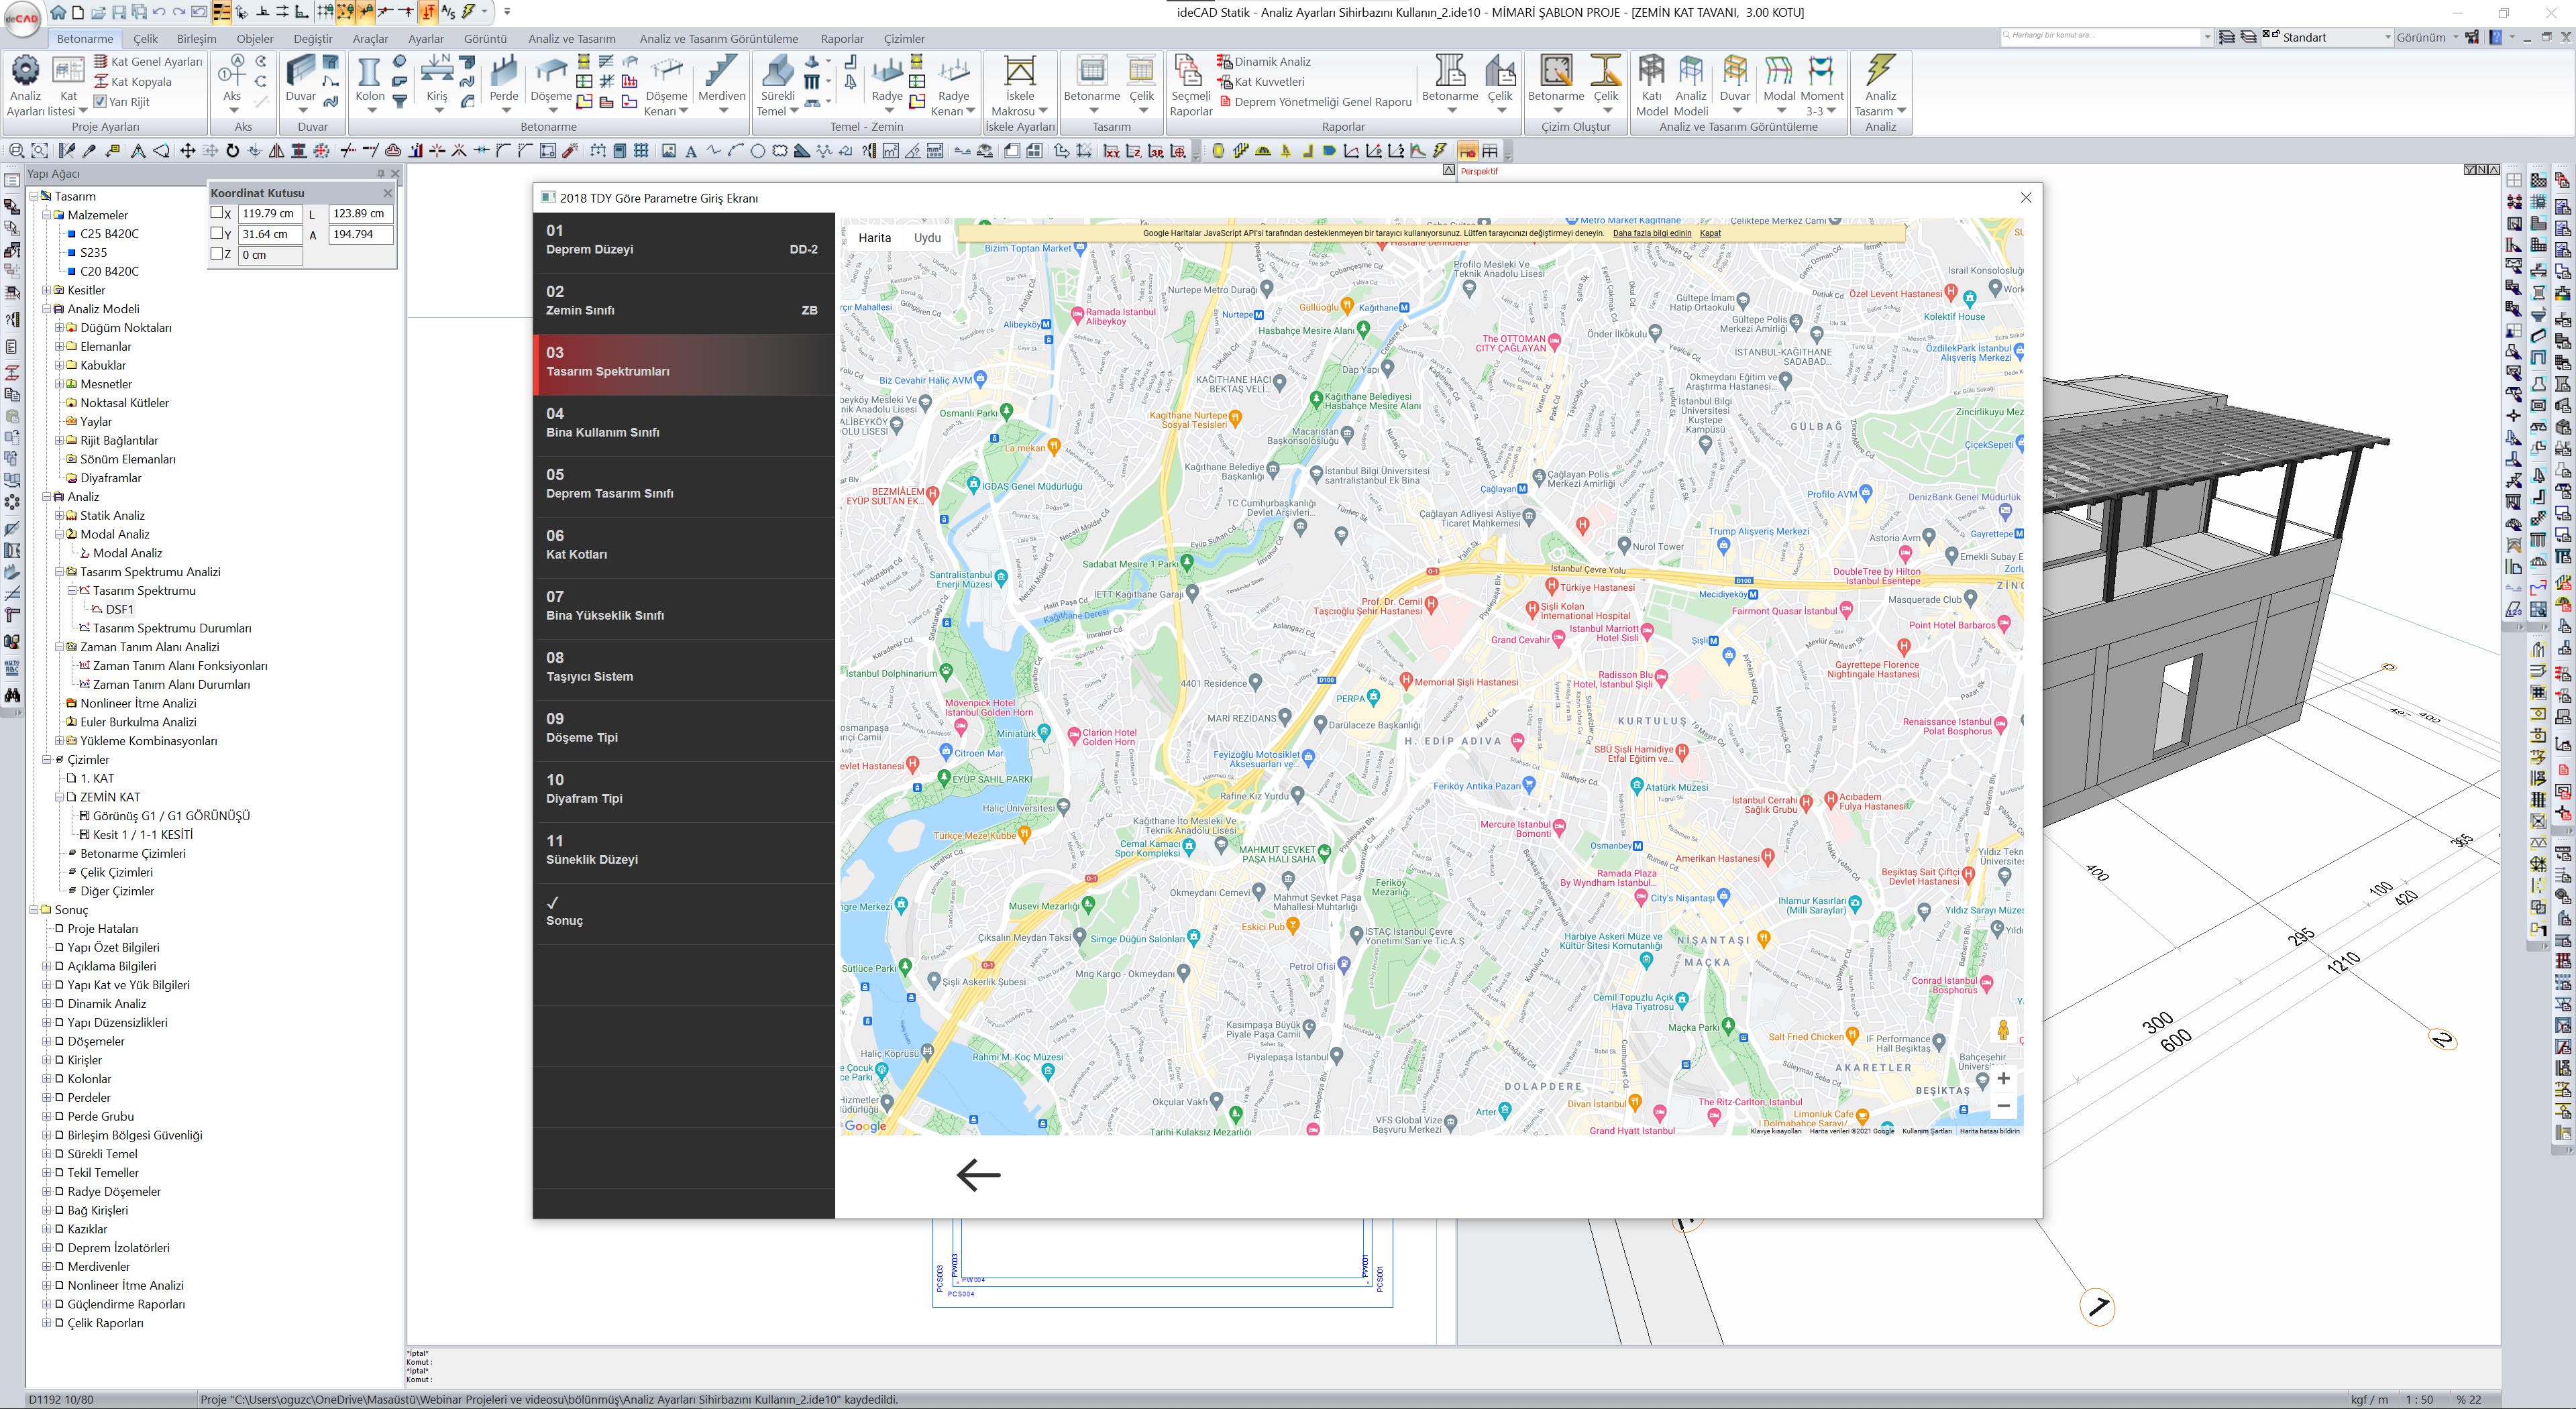The width and height of the screenshot is (2576, 1409).
Task: Switch to the Analiz ve Tasarım tab
Action: point(571,39)
